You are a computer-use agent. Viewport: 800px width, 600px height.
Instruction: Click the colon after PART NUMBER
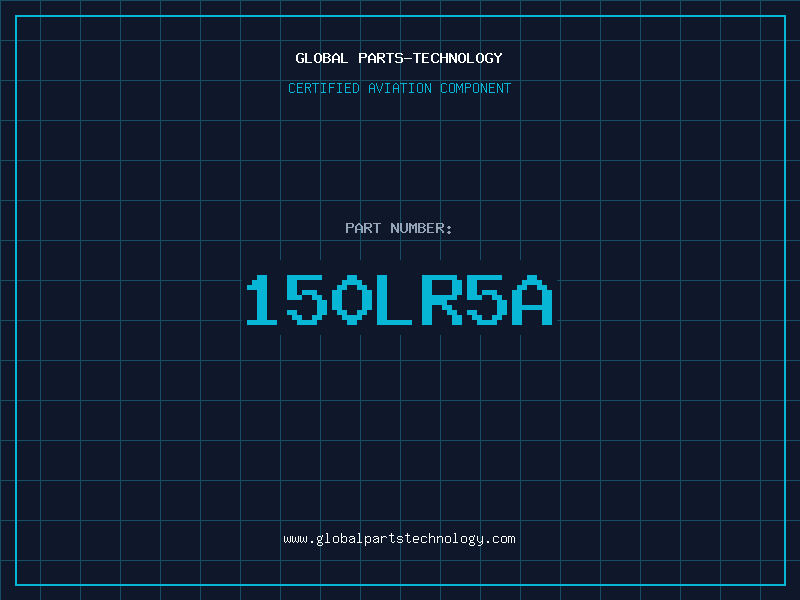point(449,229)
